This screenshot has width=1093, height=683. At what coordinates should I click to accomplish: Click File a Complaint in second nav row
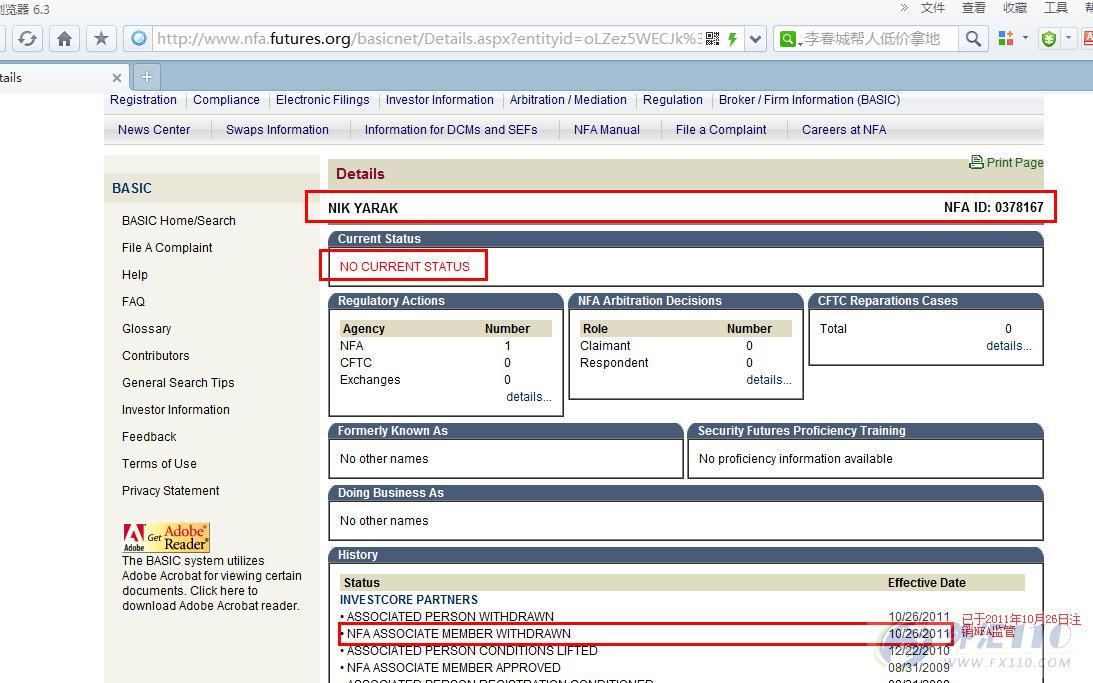pyautogui.click(x=721, y=130)
